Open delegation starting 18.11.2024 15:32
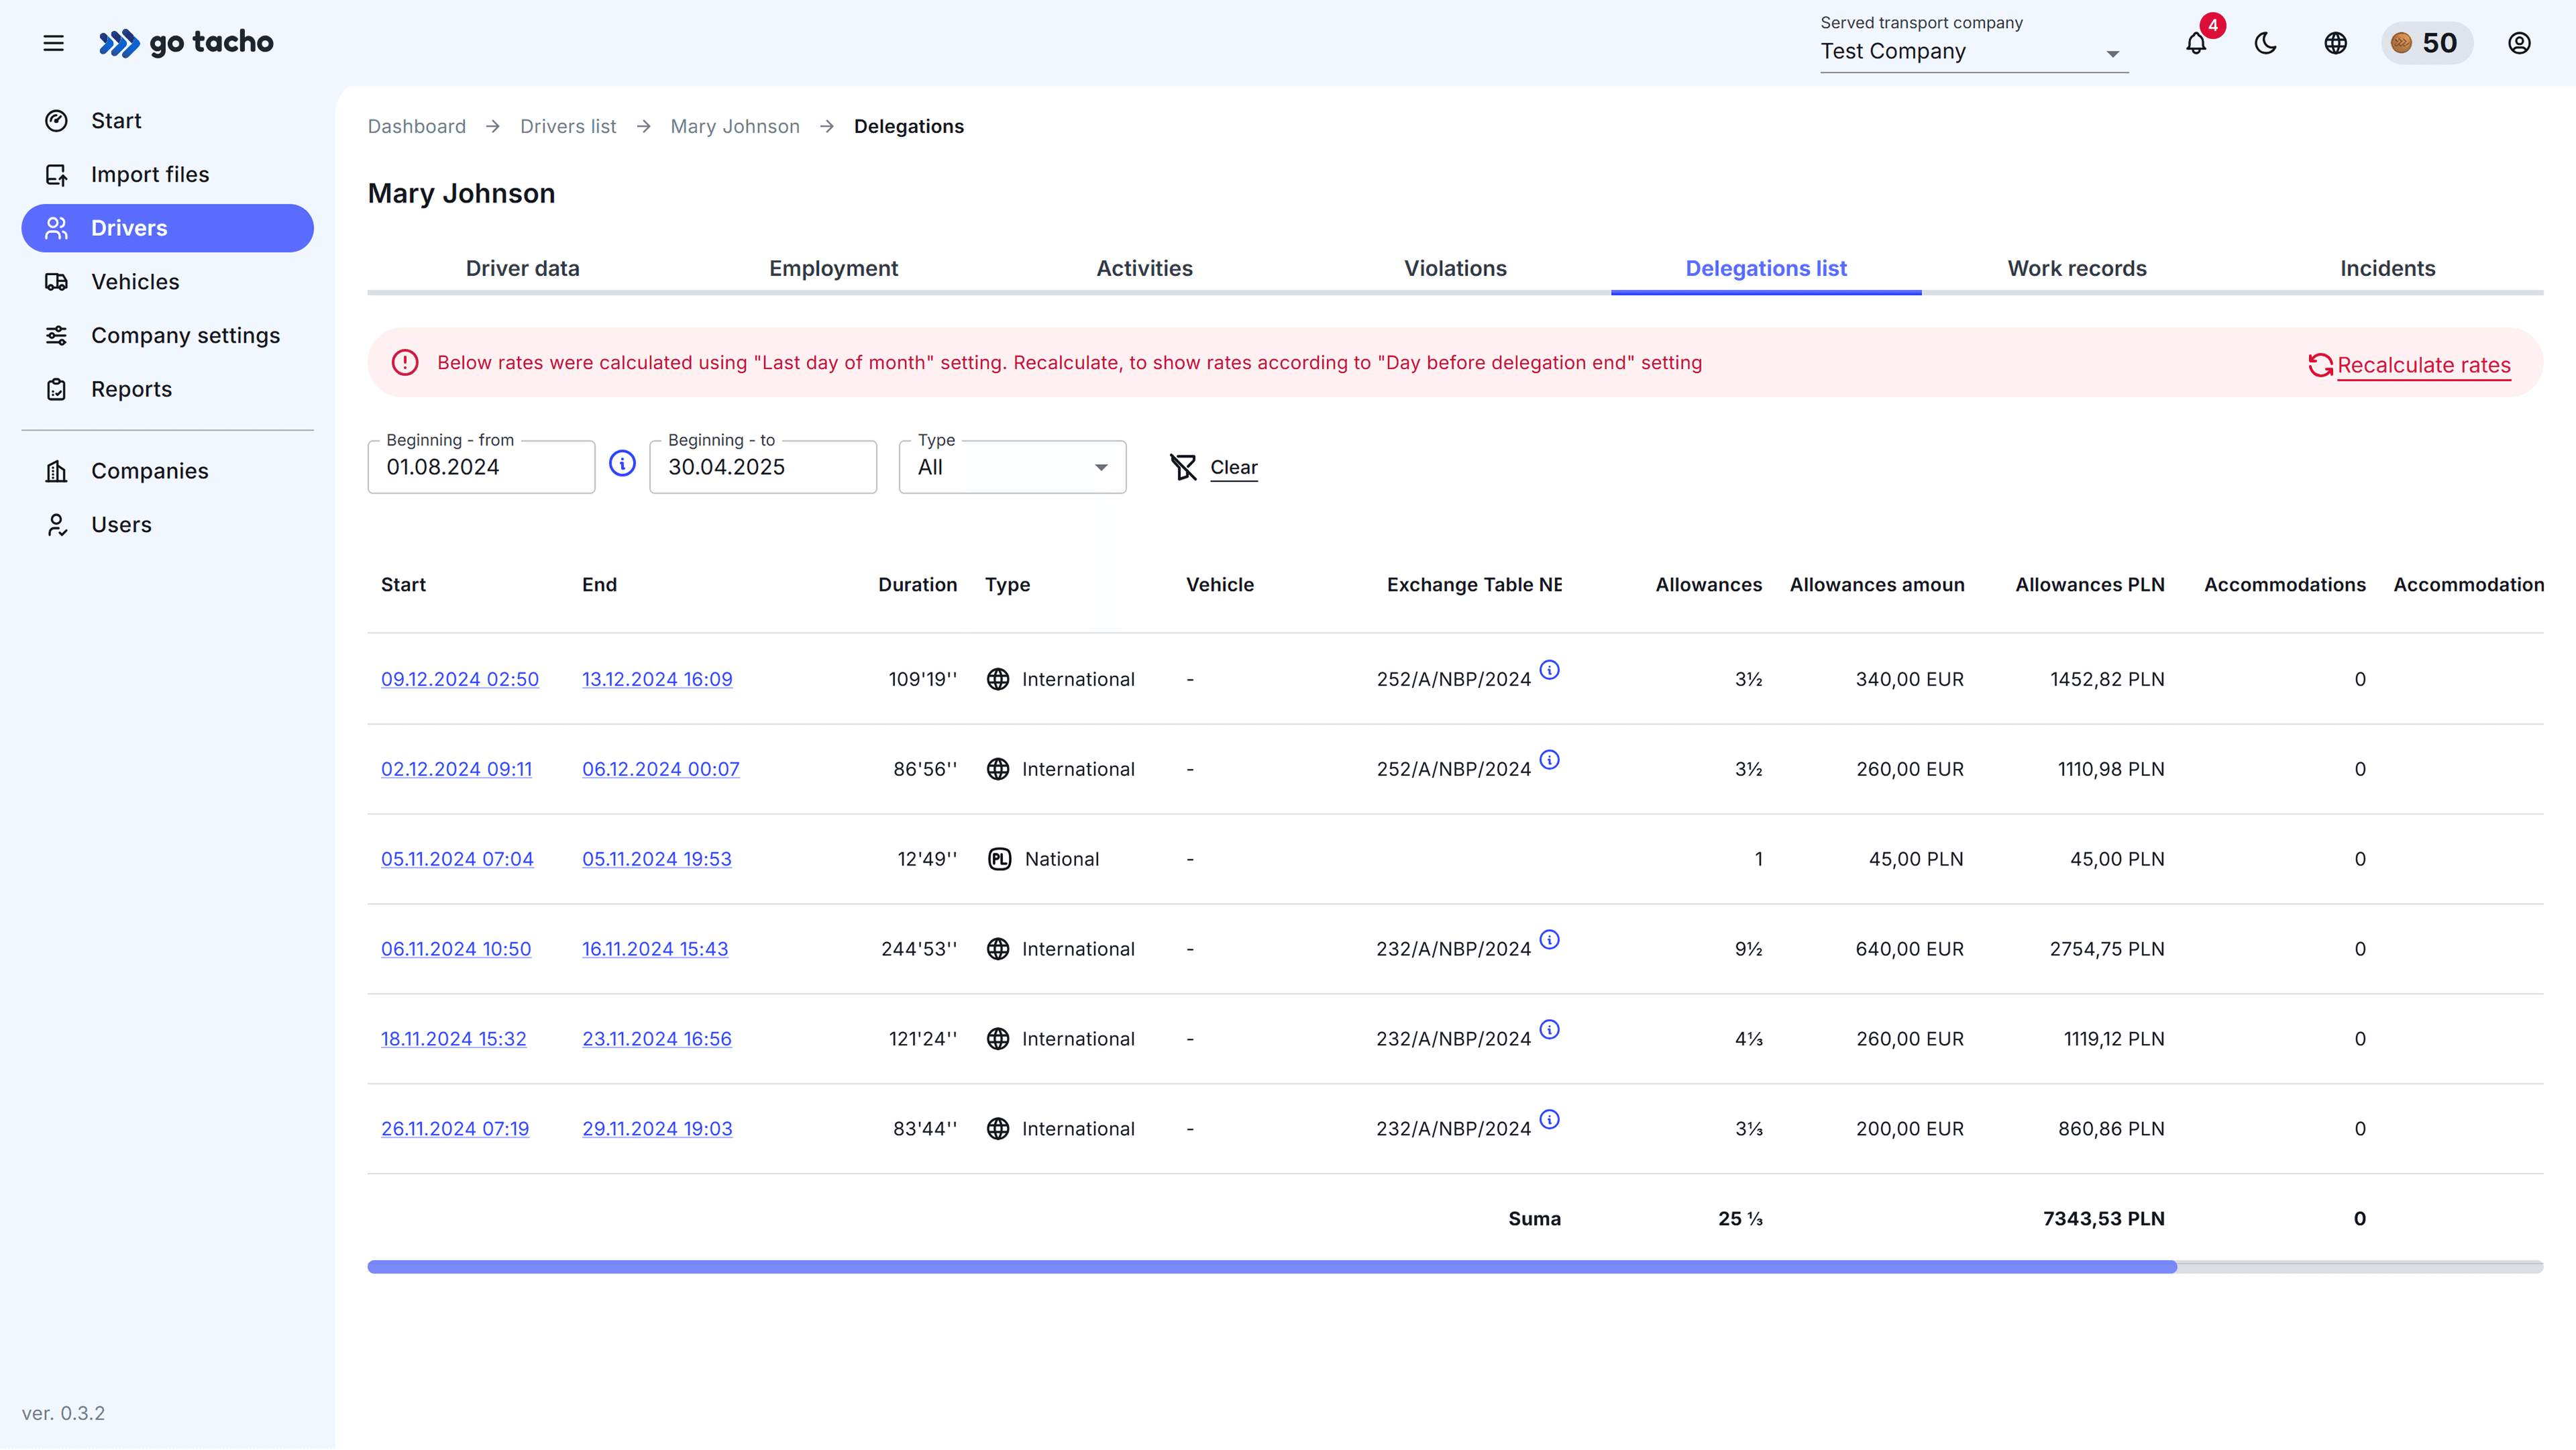Viewport: 2576px width, 1450px height. 453,1040
